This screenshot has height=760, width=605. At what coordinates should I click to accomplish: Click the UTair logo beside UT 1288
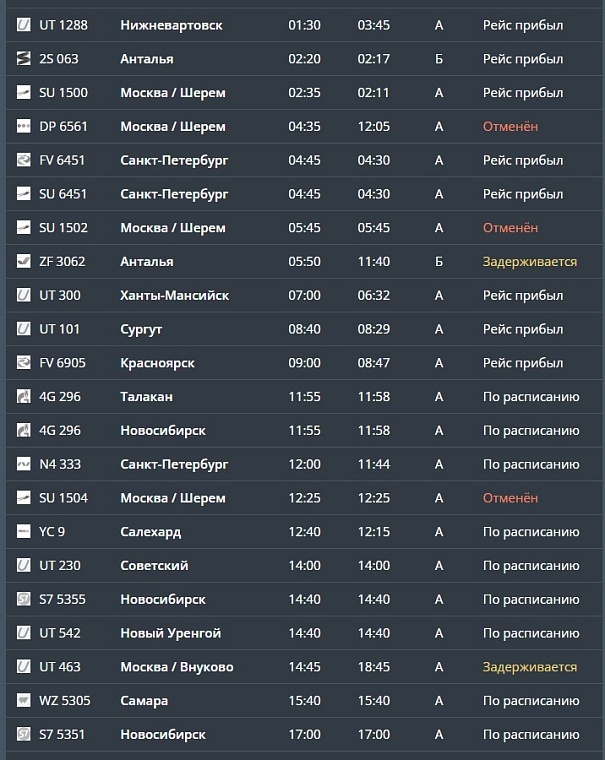(23, 25)
